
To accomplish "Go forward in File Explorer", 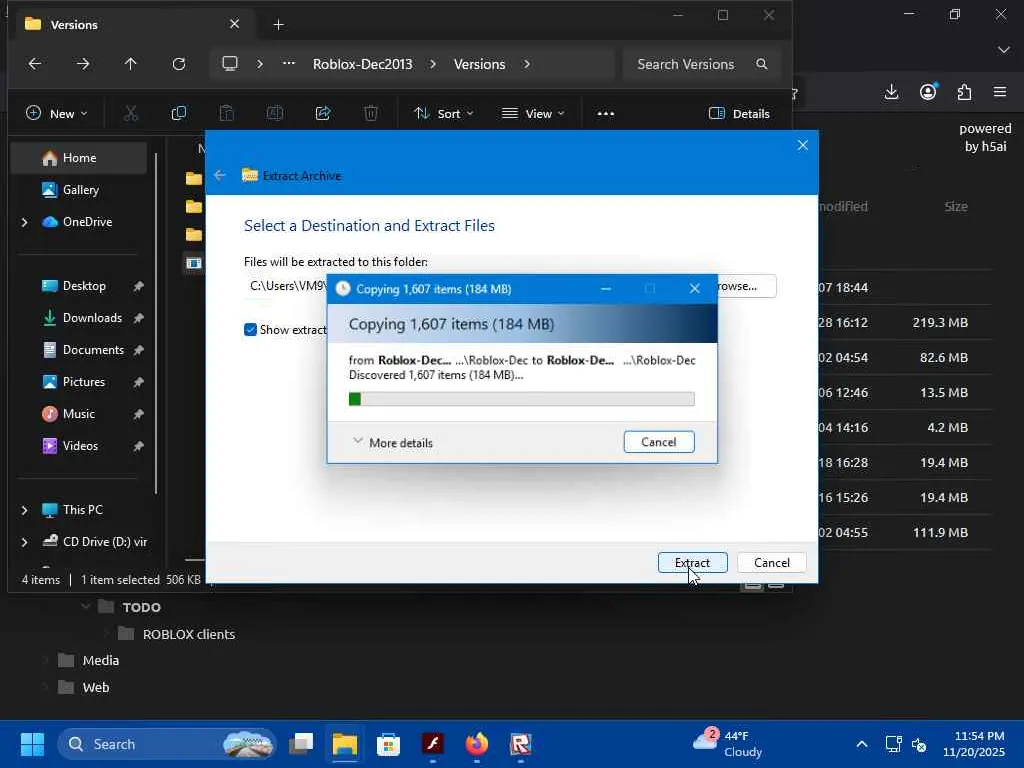I will click(x=83, y=64).
